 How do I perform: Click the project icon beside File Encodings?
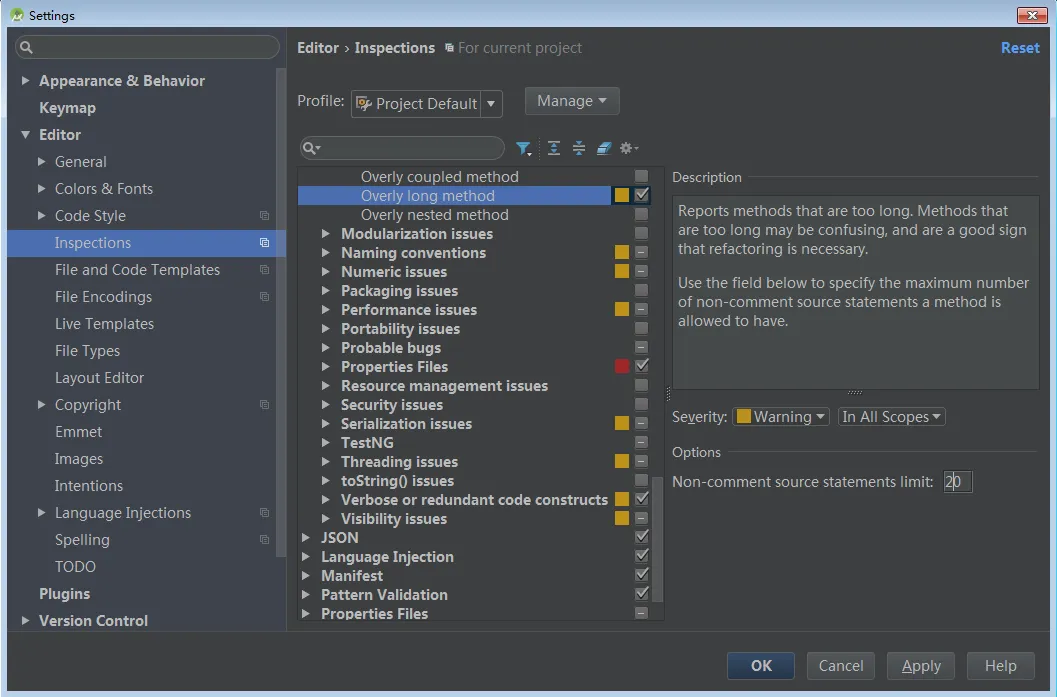tap(264, 297)
